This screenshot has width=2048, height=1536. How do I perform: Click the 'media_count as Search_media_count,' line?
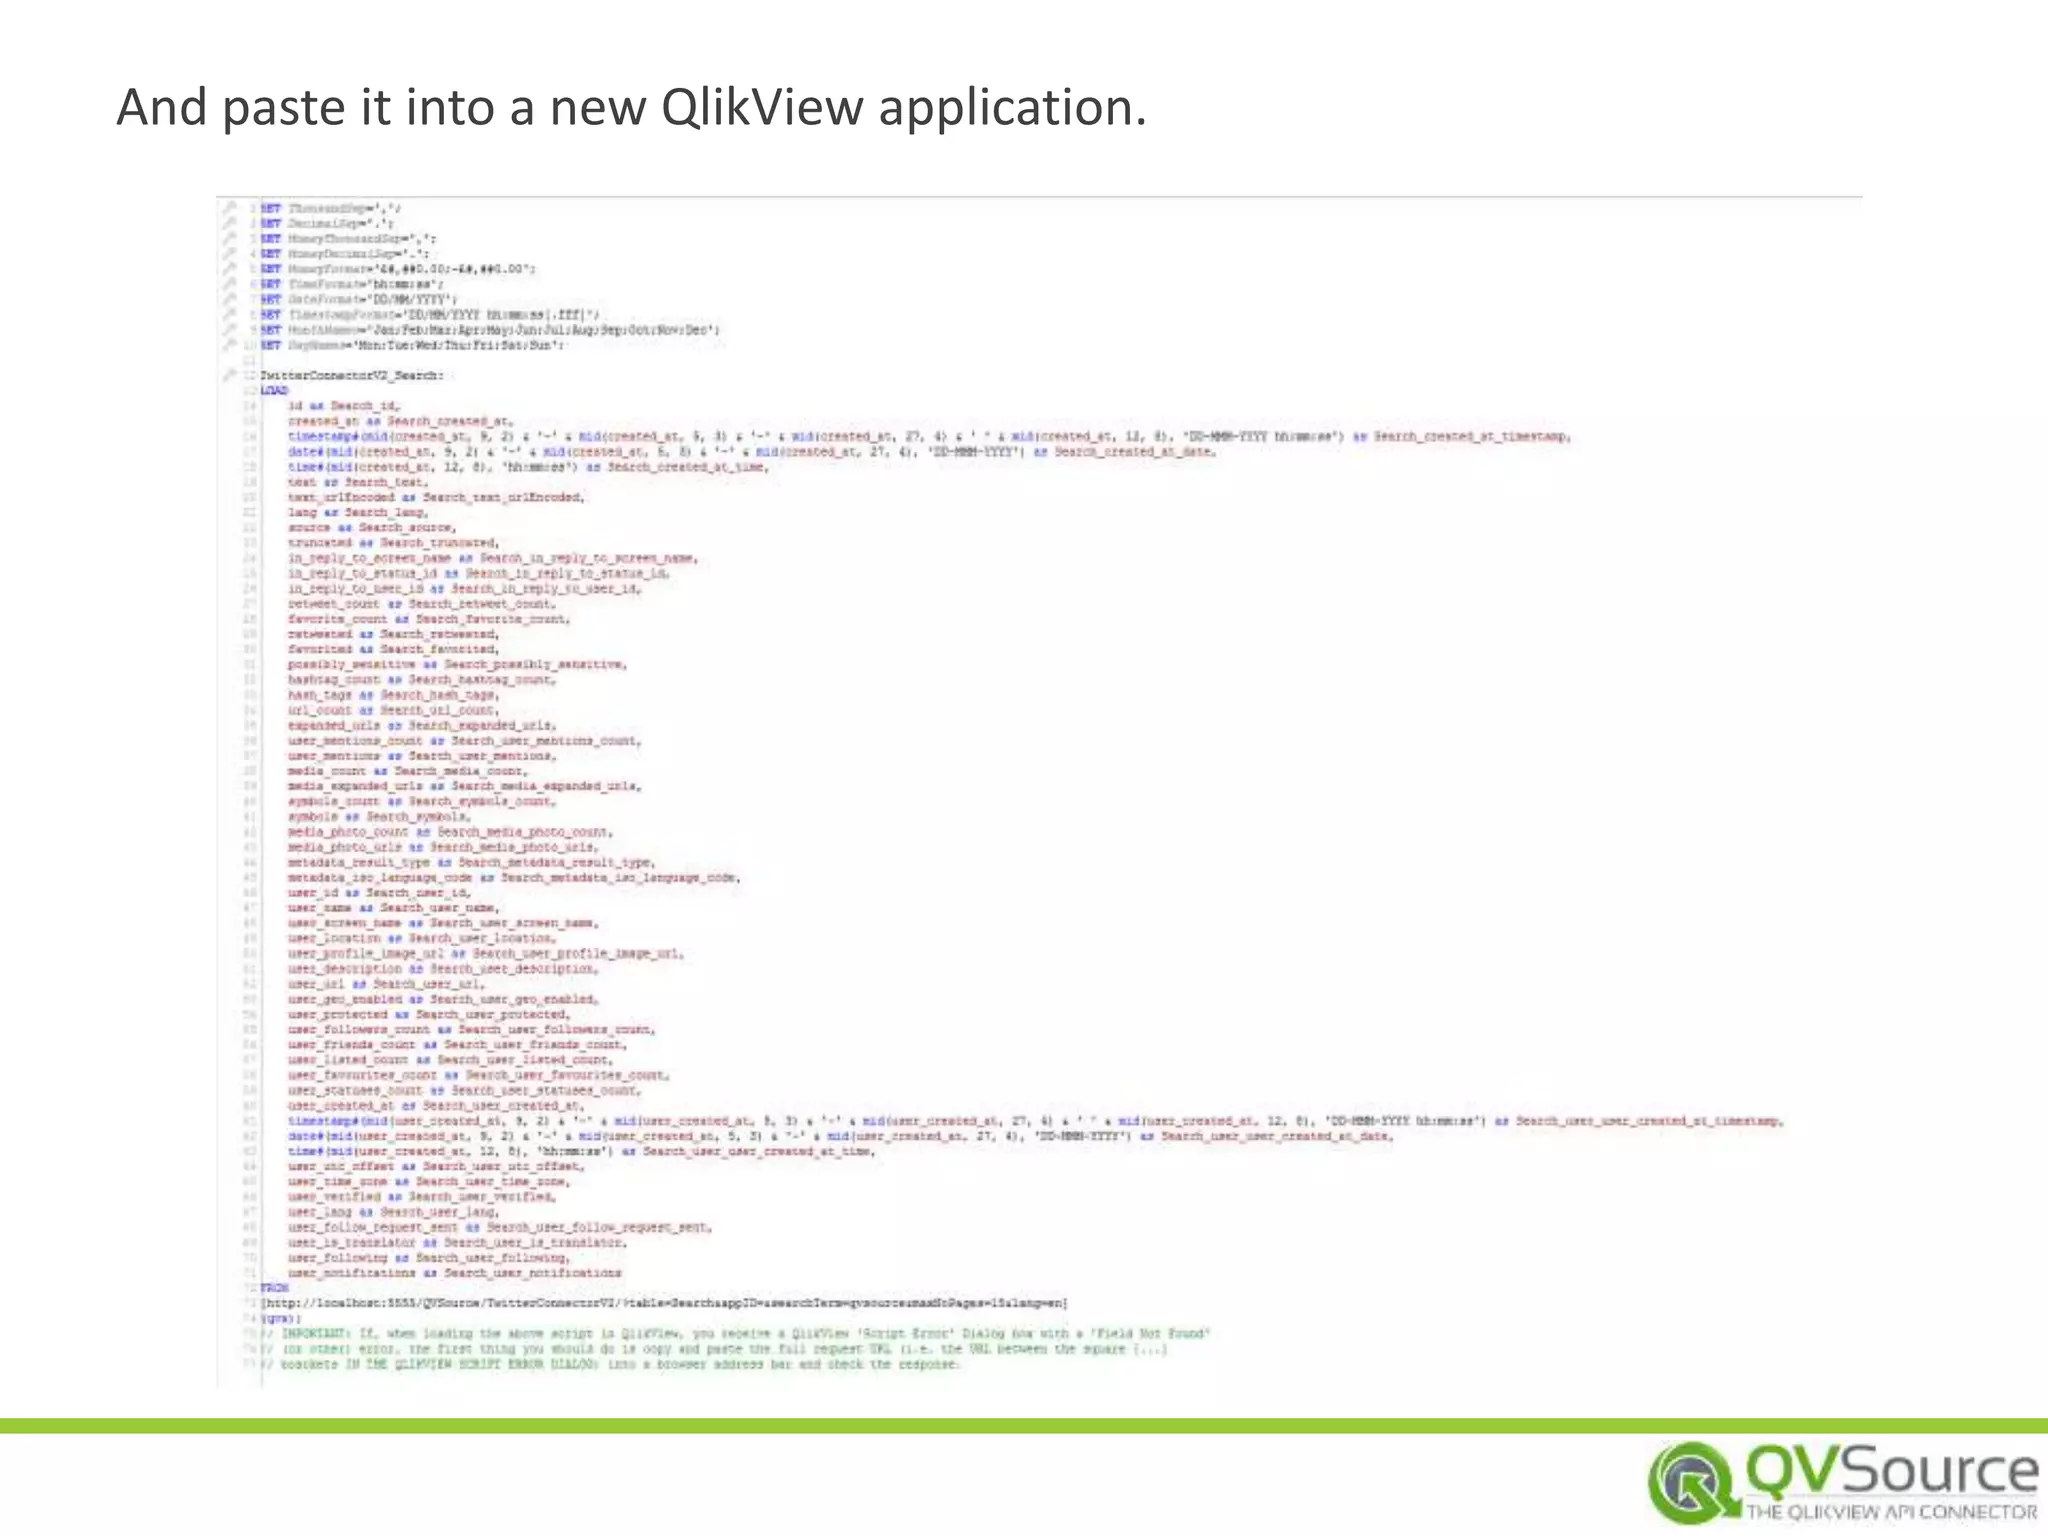coord(408,771)
